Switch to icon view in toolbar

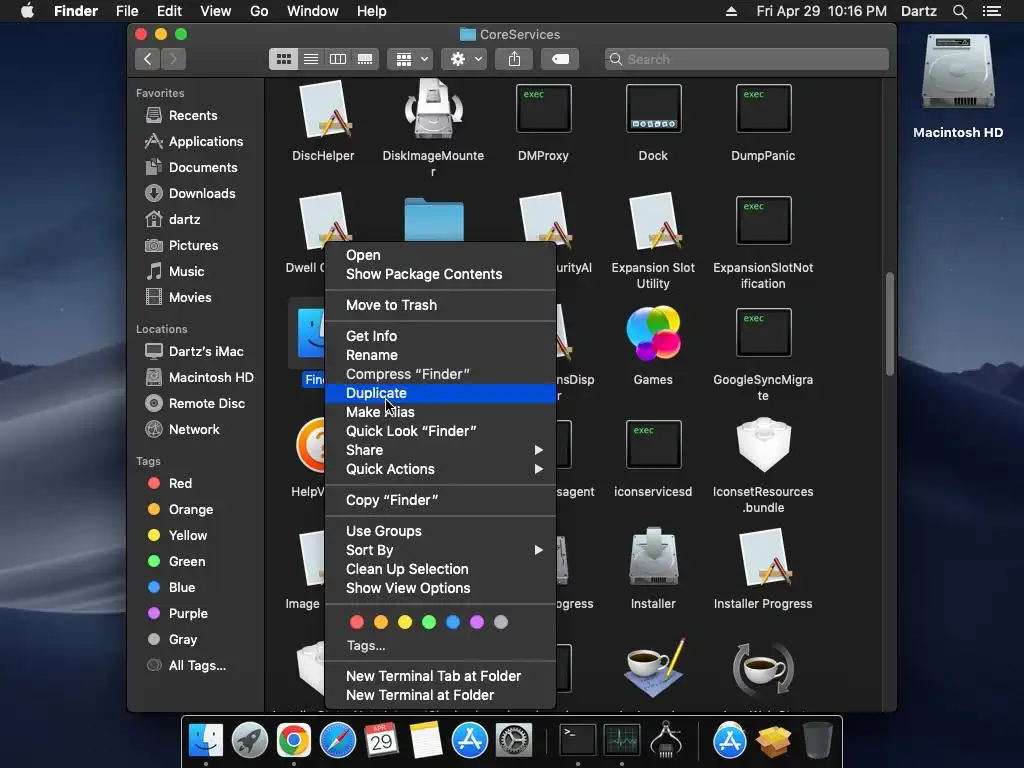click(283, 59)
